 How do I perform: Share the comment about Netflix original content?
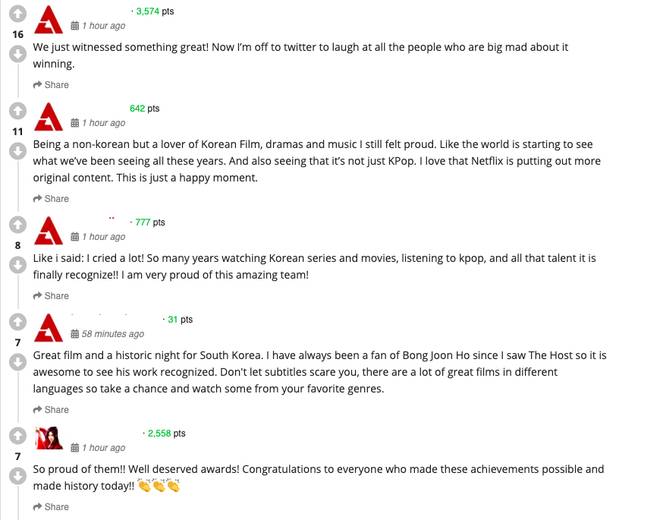coord(51,199)
